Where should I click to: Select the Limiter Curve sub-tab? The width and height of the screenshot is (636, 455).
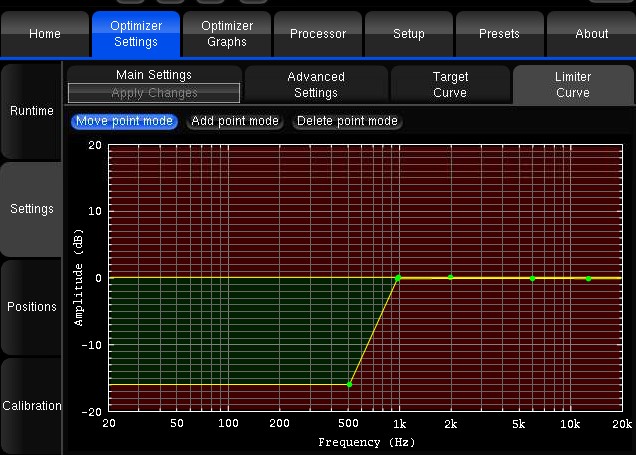click(x=573, y=85)
